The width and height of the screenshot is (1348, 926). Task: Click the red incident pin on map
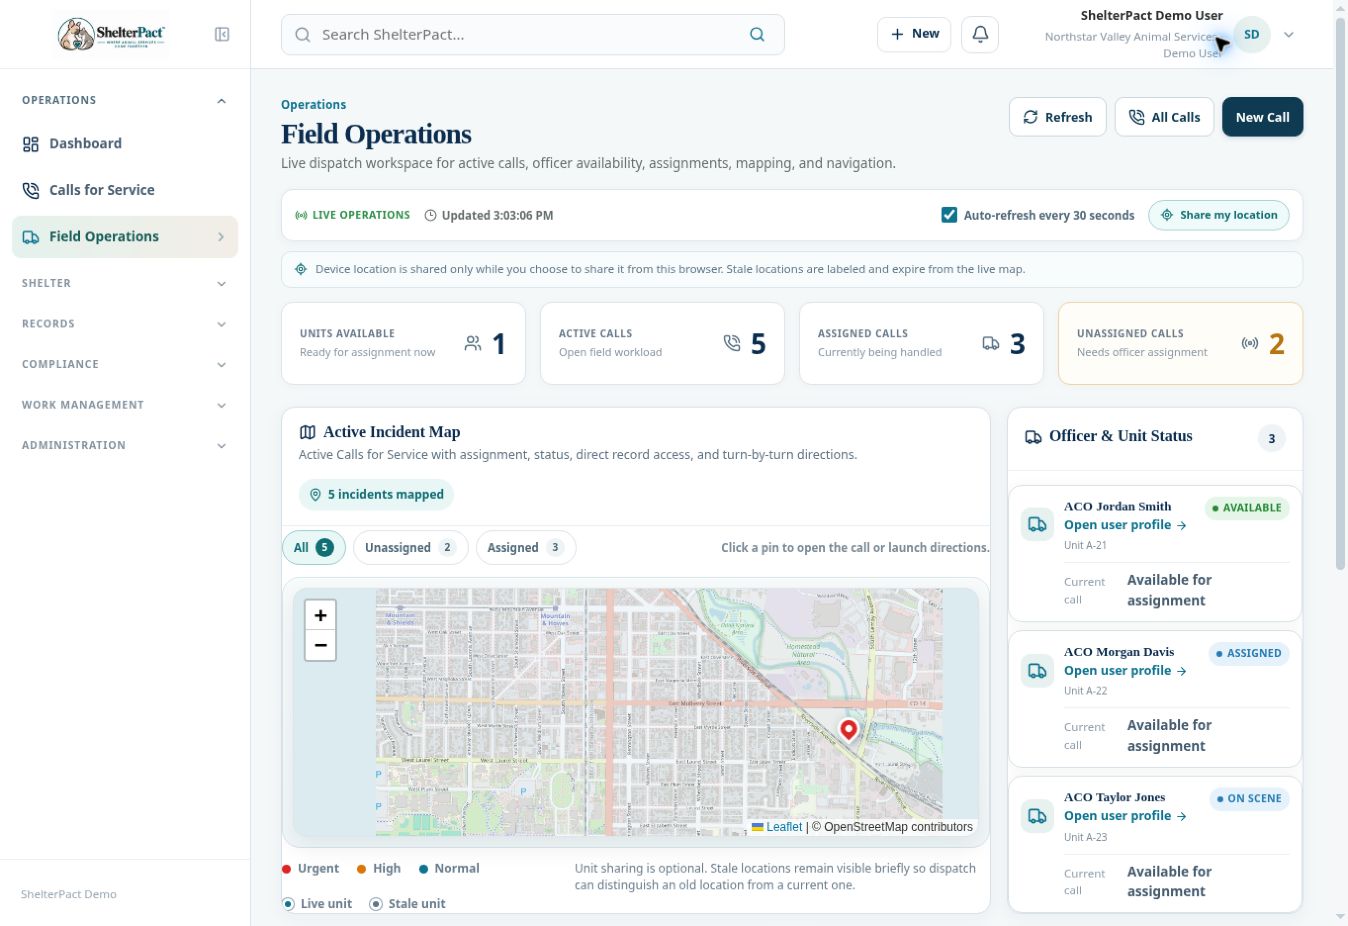pos(849,730)
